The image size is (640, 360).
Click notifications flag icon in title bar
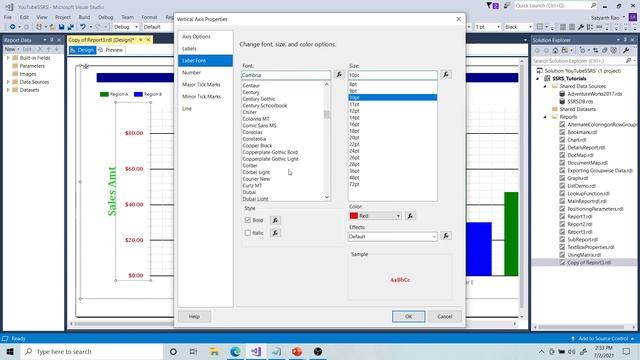pos(492,6)
